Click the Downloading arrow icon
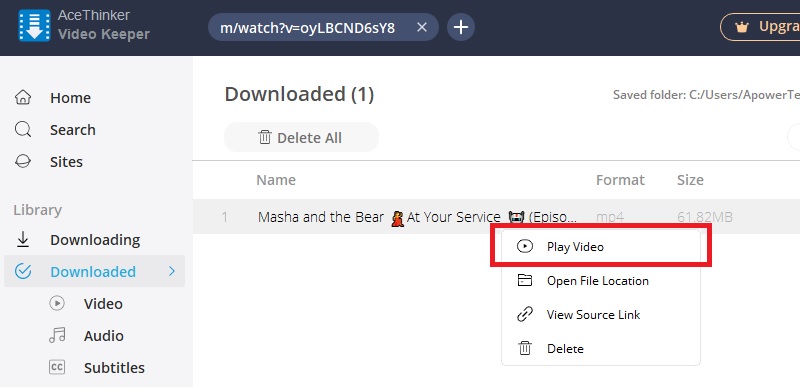The width and height of the screenshot is (800, 387). 23,240
